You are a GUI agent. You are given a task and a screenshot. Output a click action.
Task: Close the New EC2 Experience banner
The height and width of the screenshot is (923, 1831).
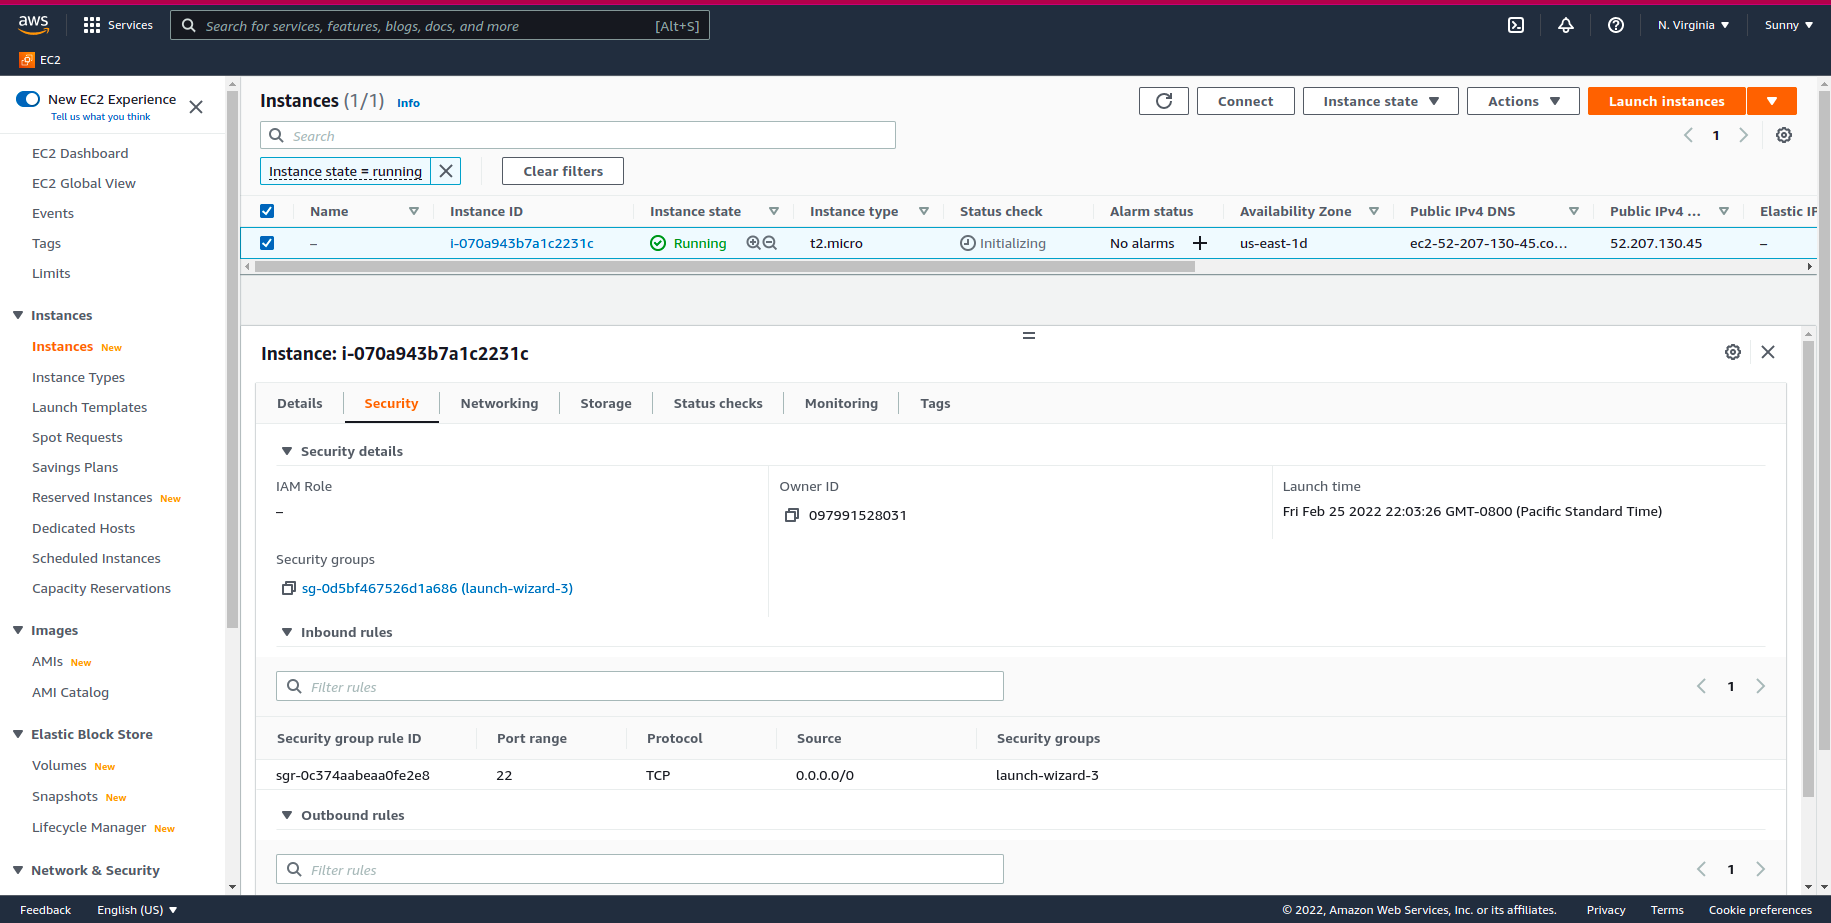click(196, 107)
